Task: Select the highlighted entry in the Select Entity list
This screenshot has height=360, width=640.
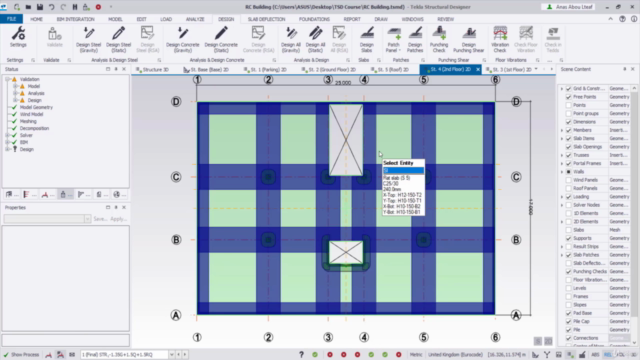Action: (403, 171)
